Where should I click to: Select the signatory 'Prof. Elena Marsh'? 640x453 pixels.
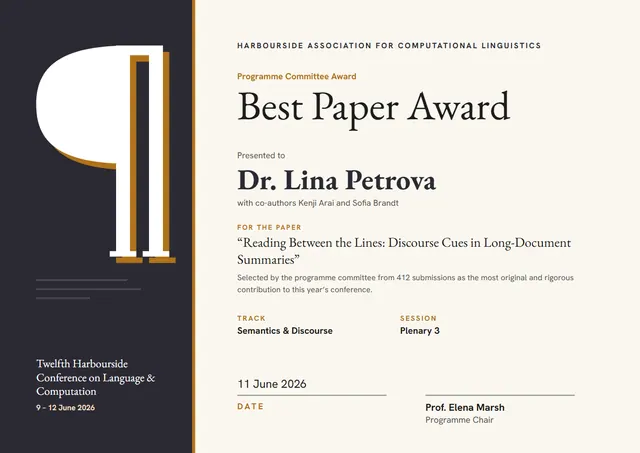tap(465, 408)
